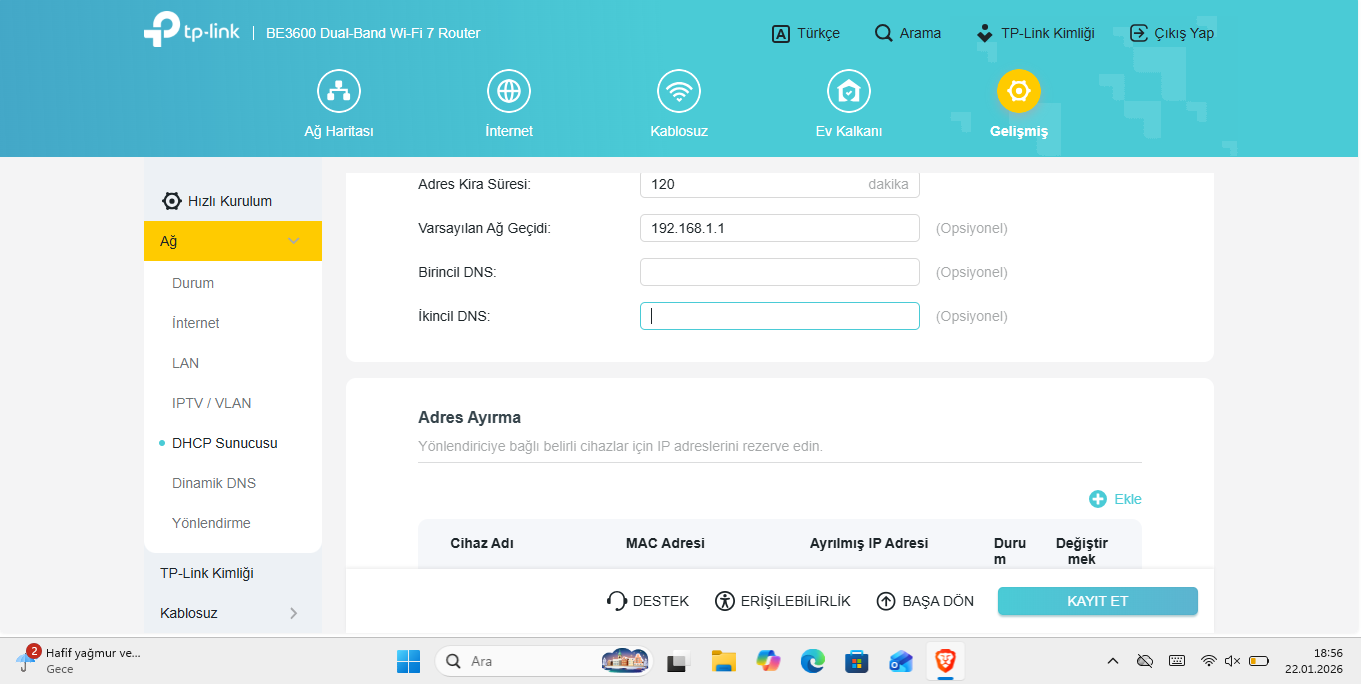Screen dimensions: 1361x684
Task: Open the İnternet globe icon
Action: click(x=509, y=92)
